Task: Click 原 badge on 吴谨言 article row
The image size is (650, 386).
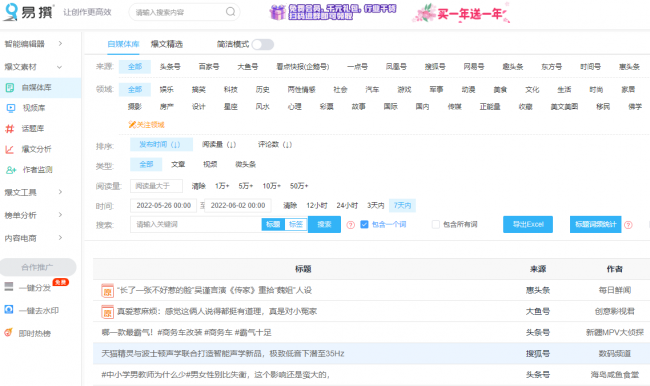Action: tap(107, 291)
